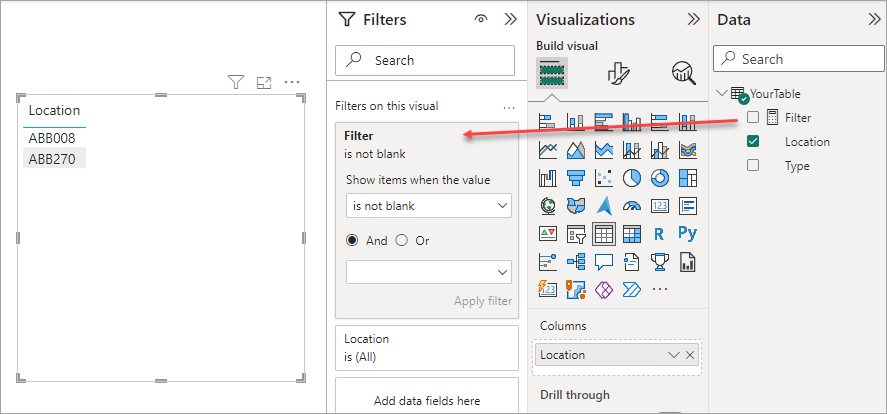Click the Apply filter button
The width and height of the screenshot is (887, 414).
click(x=483, y=301)
